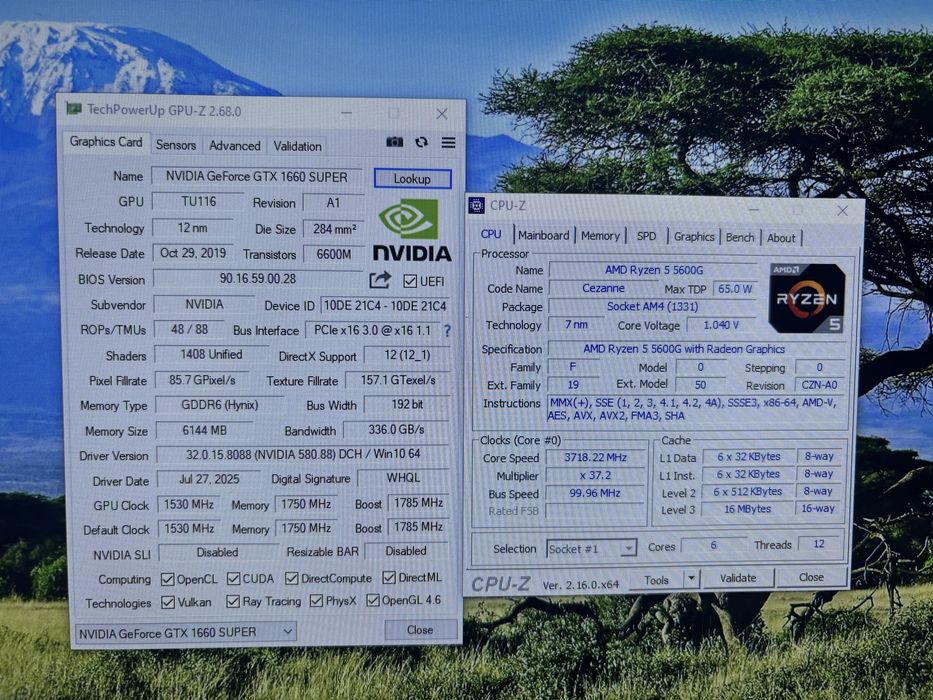Viewport: 933px width, 700px height.
Task: Toggle the DirectML checkbox
Action: [x=389, y=577]
